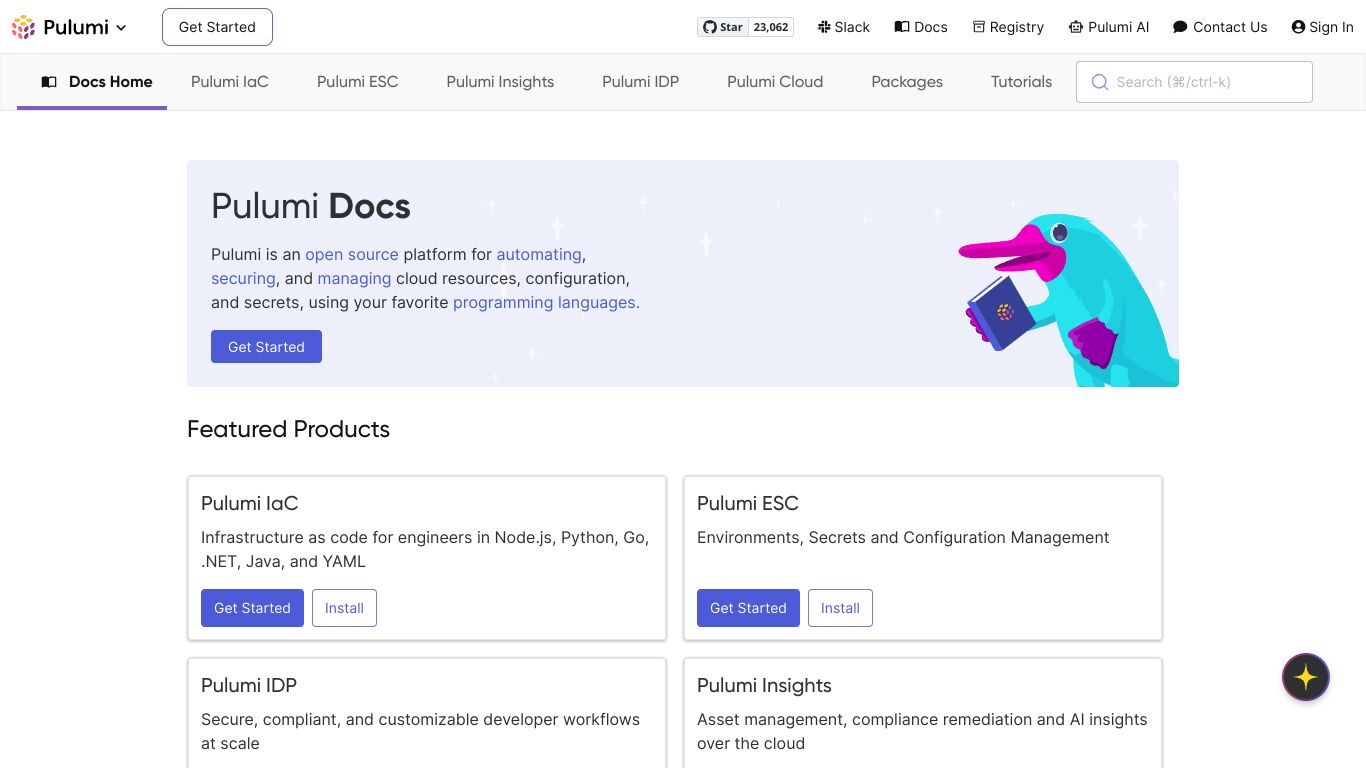The image size is (1366, 768).
Task: Switch to the Pulumi Cloud tab
Action: click(x=775, y=82)
